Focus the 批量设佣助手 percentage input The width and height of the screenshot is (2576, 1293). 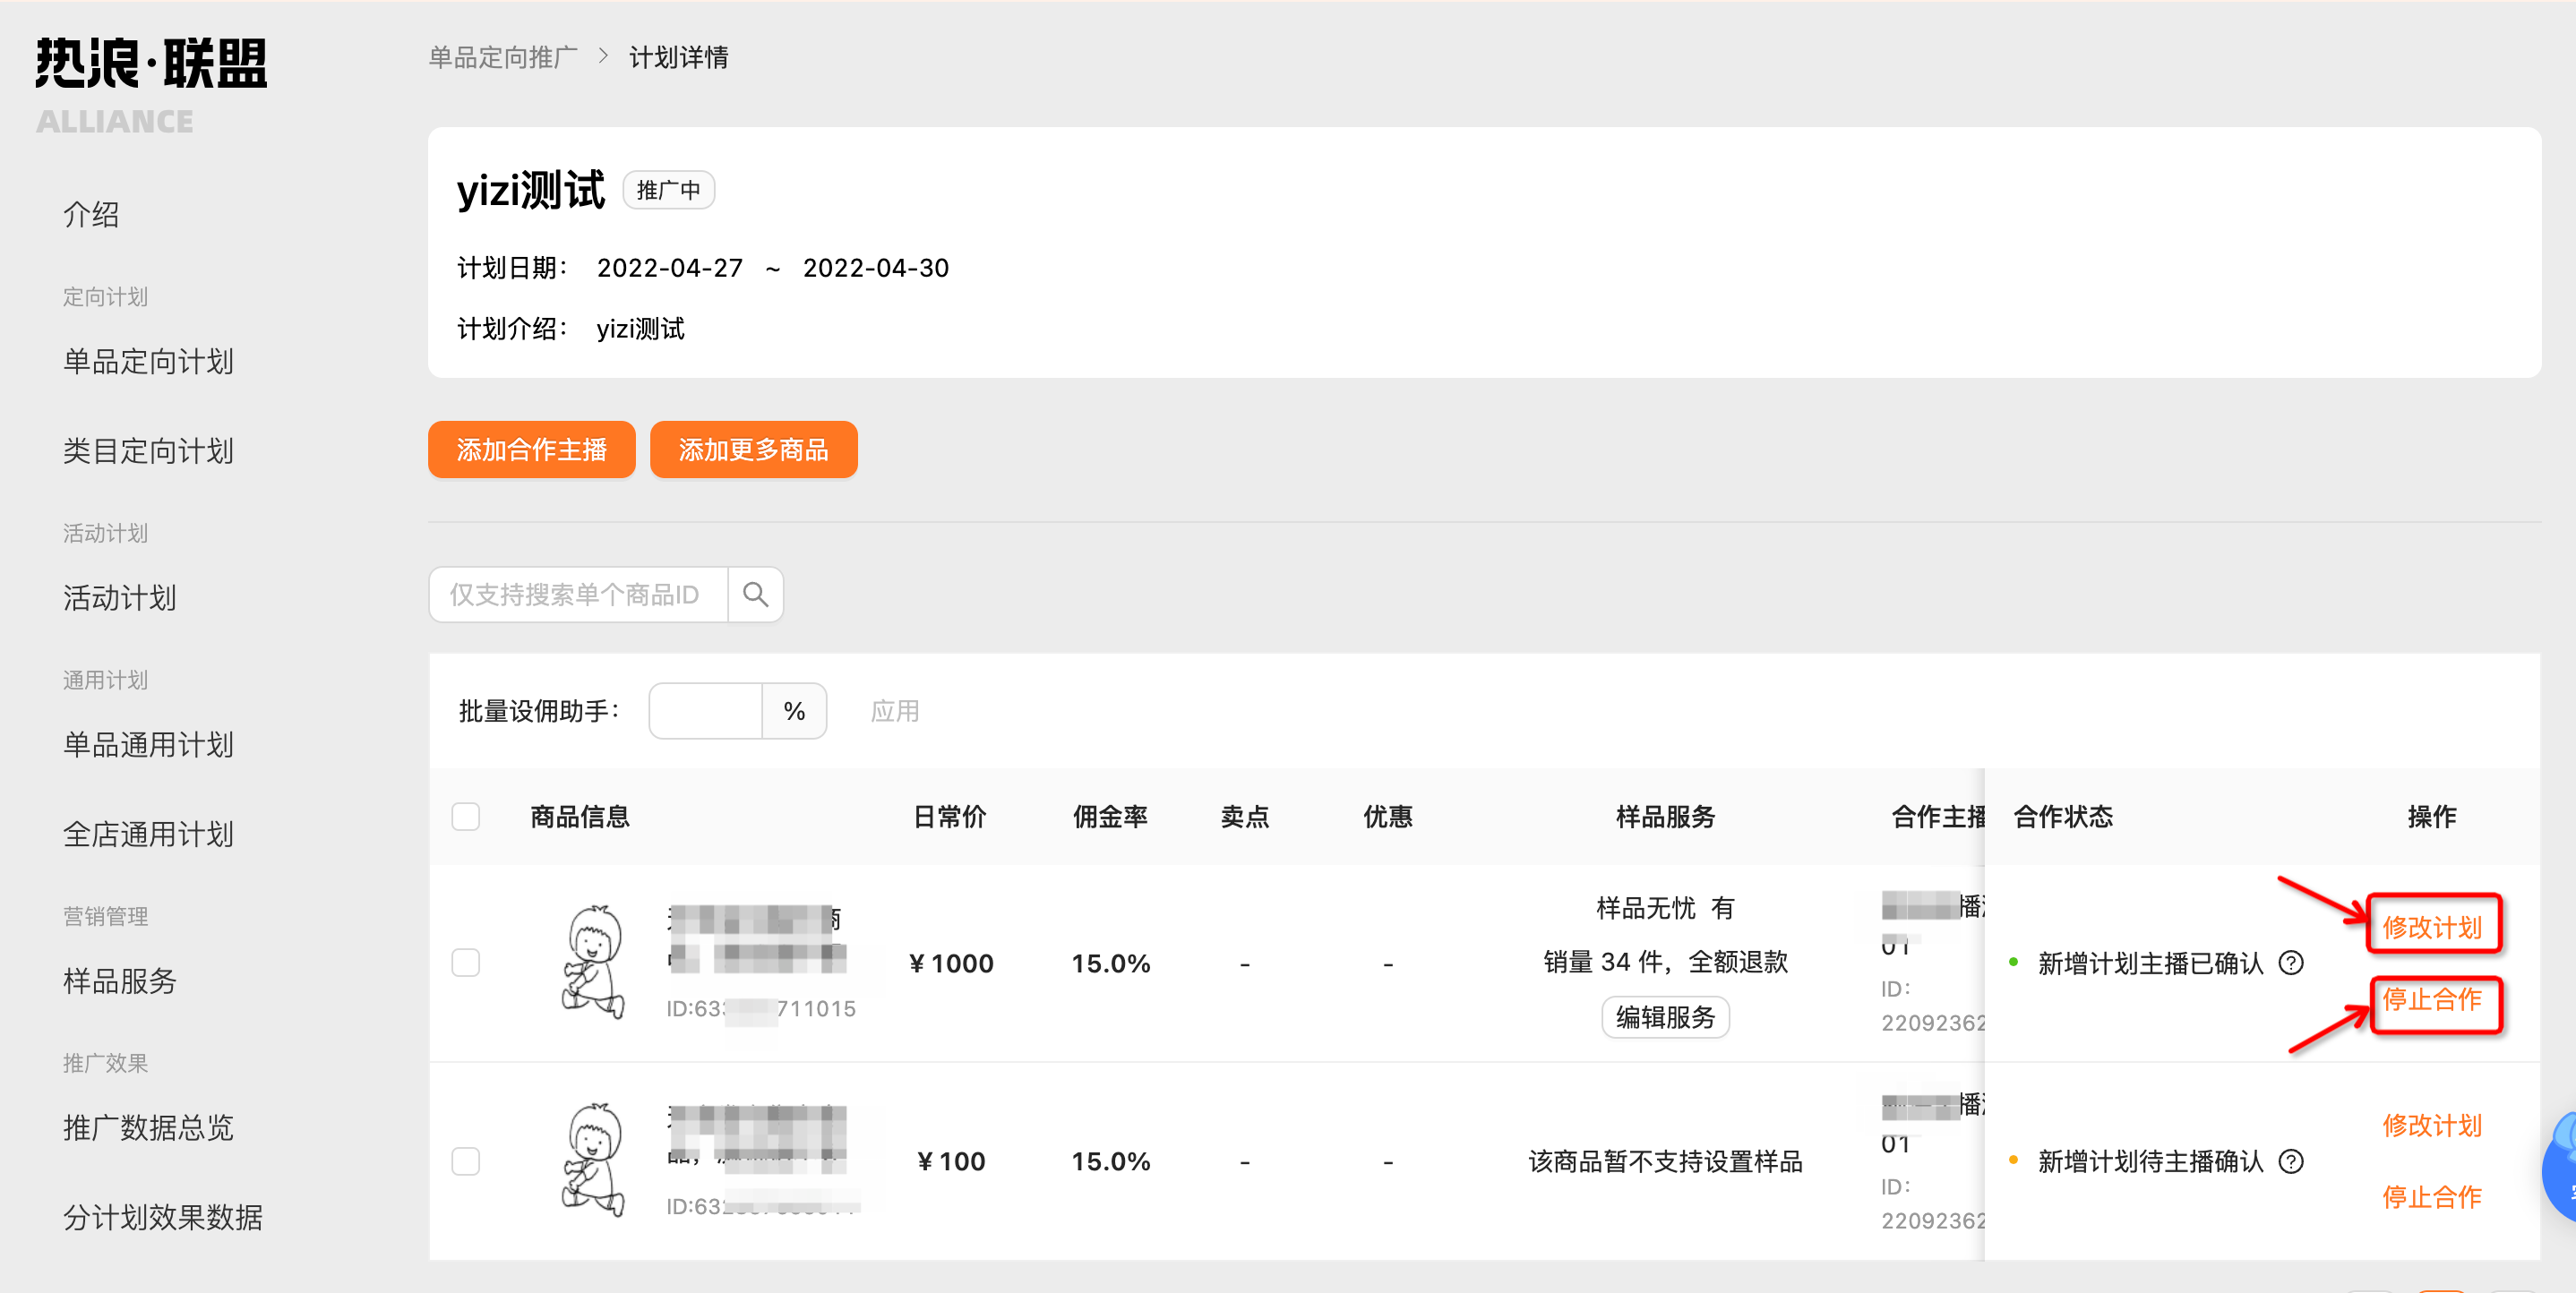[706, 711]
